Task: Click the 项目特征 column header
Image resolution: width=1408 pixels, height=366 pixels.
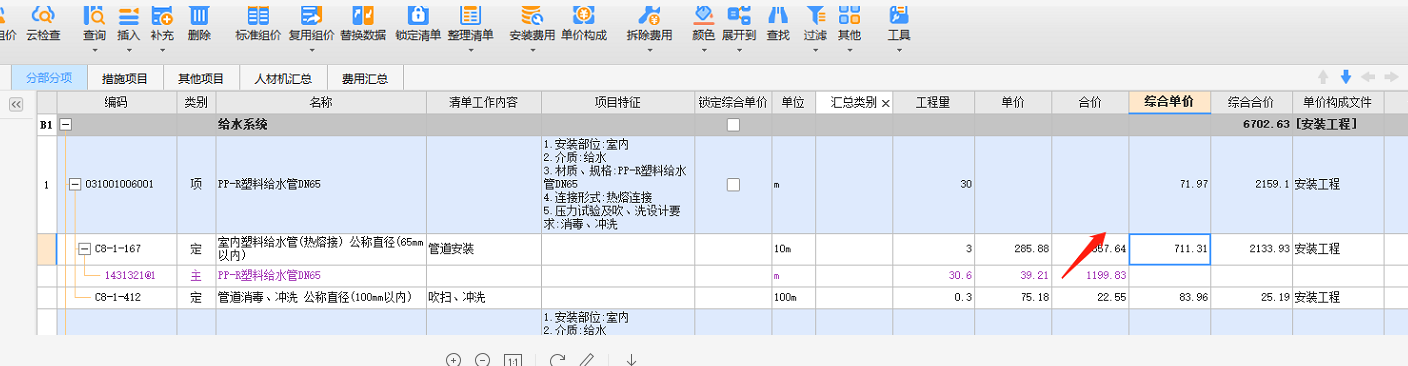Action: point(618,102)
